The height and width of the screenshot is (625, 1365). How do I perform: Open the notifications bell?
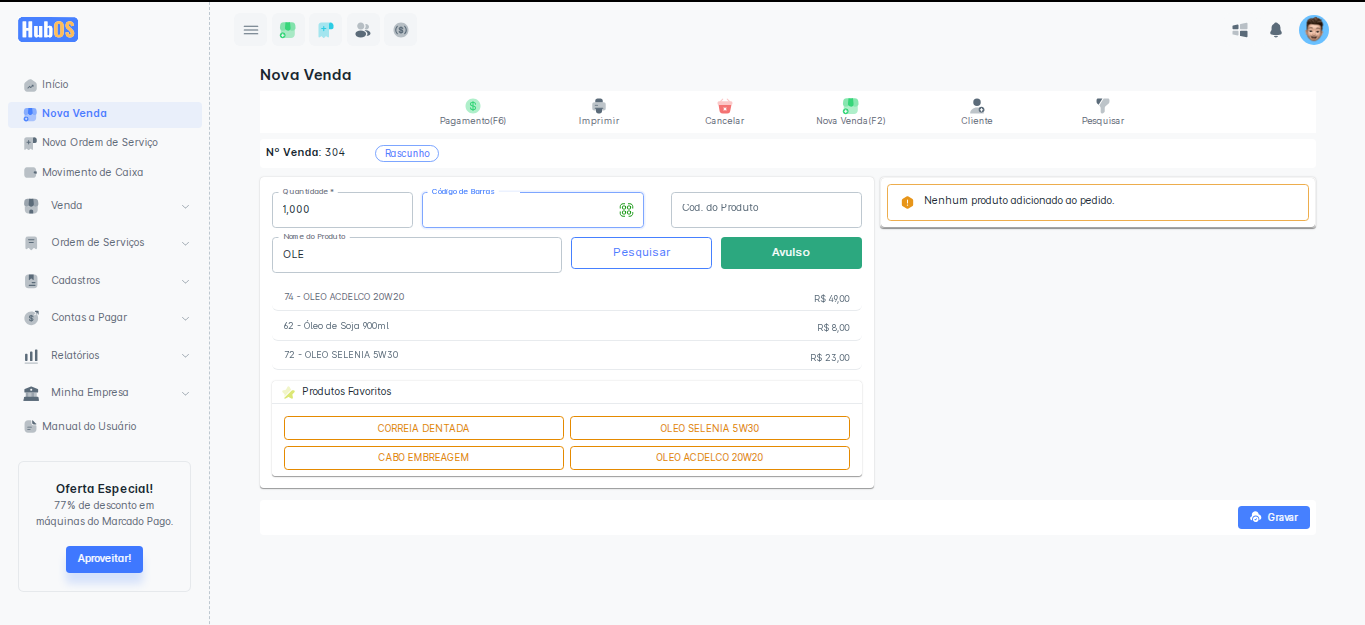(1276, 30)
